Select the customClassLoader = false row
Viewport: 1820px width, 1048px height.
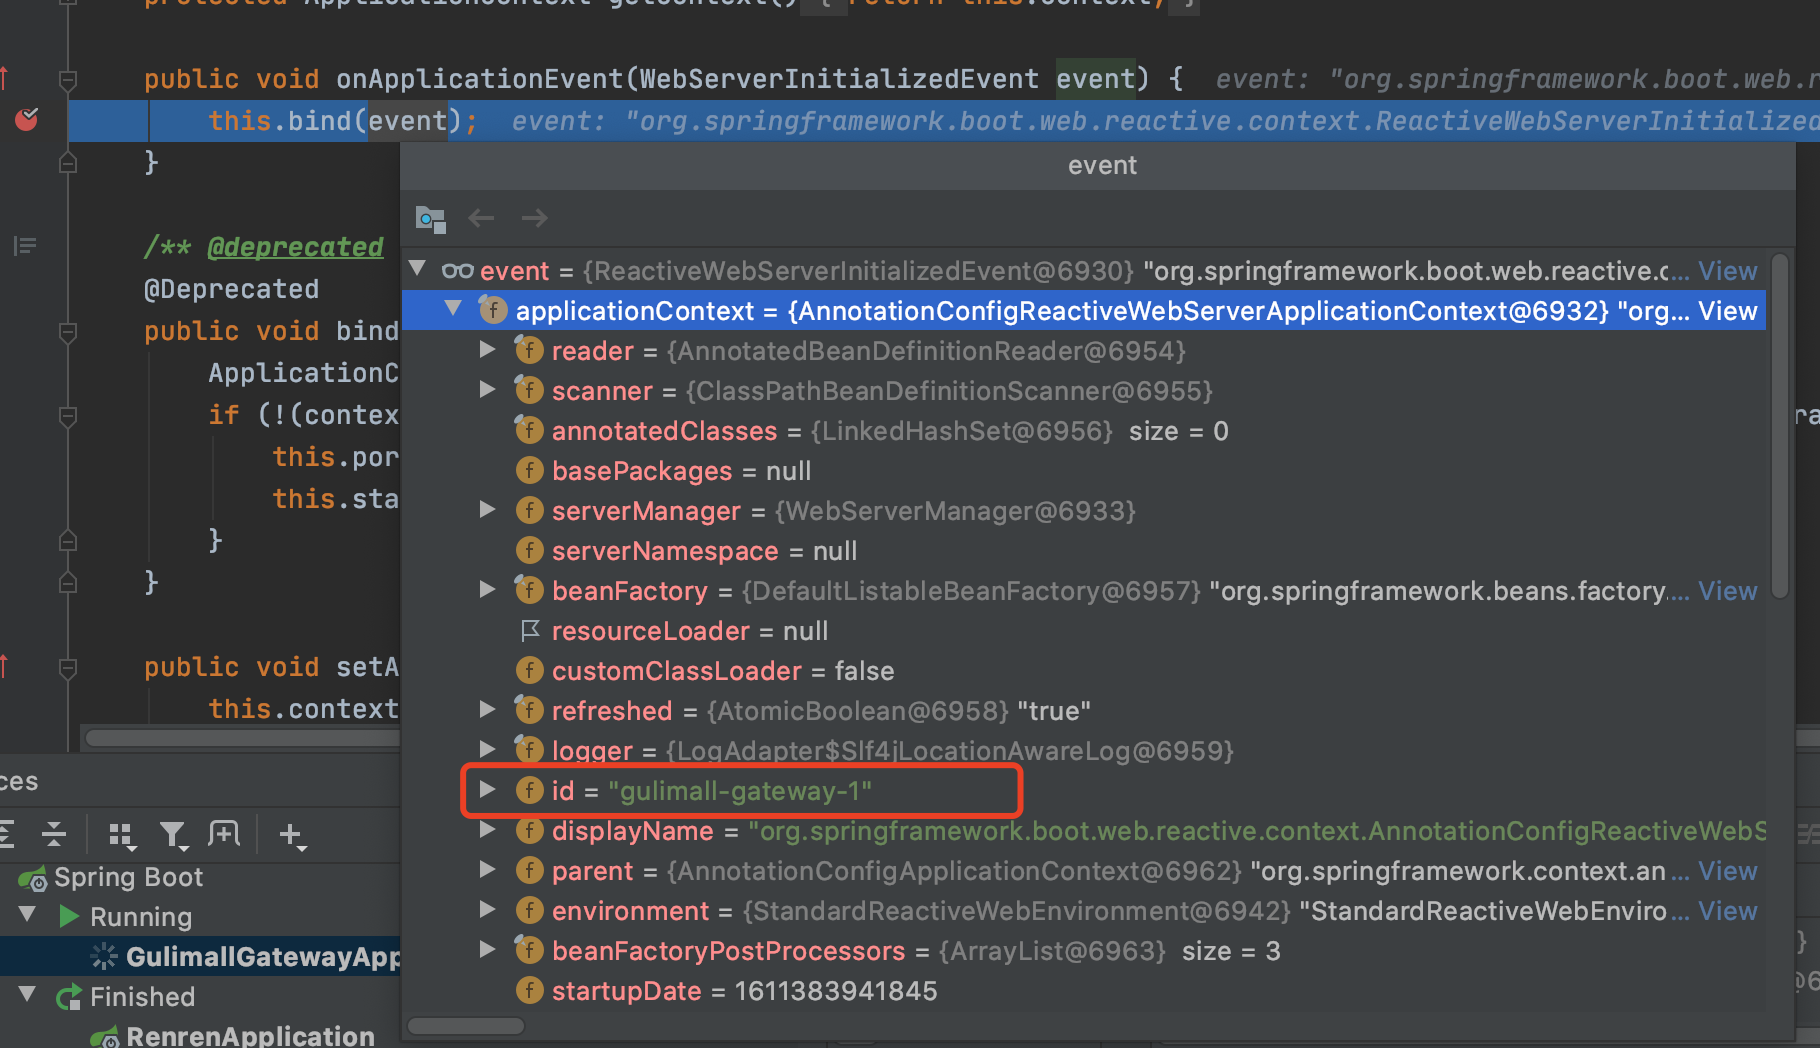(x=1084, y=671)
